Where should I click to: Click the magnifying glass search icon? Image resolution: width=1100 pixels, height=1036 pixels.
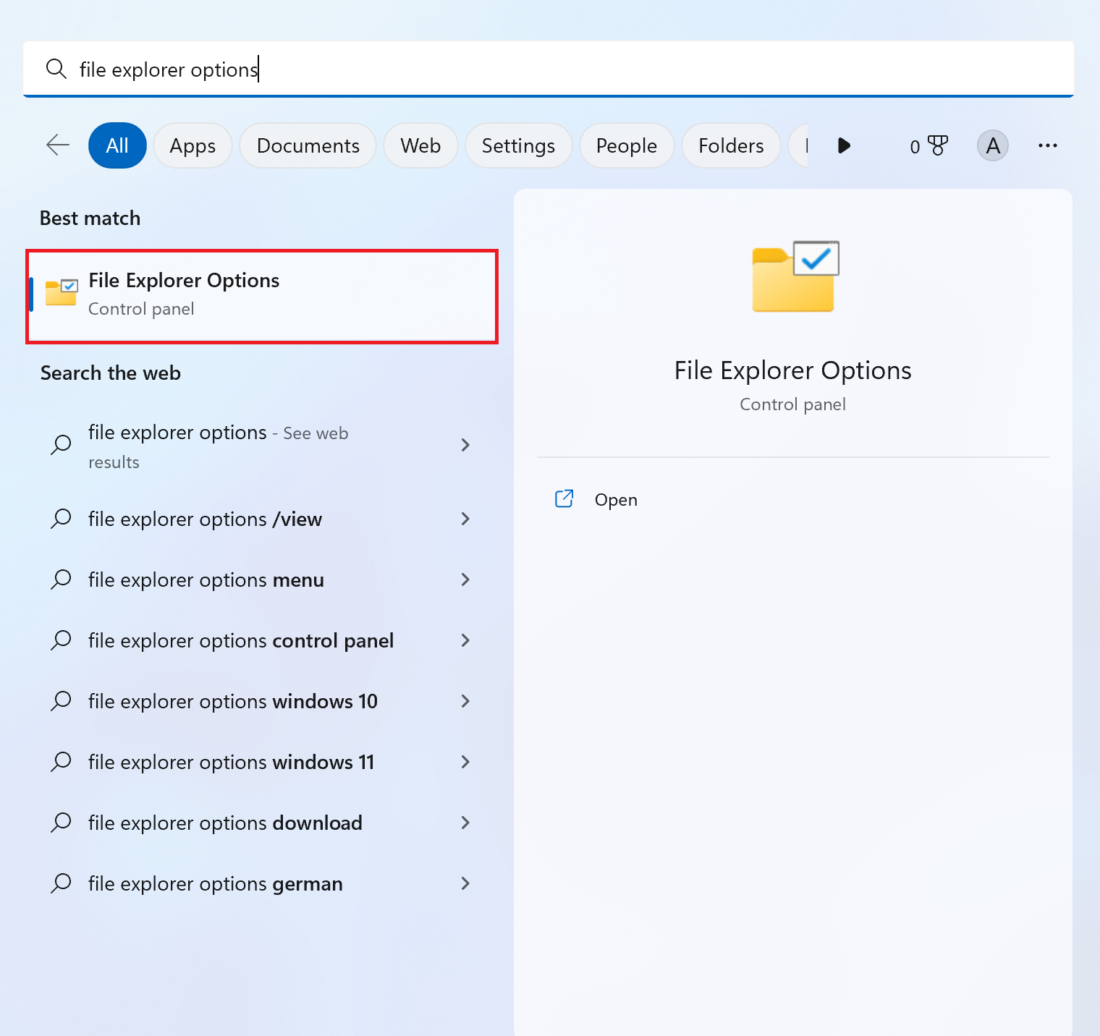[x=56, y=69]
